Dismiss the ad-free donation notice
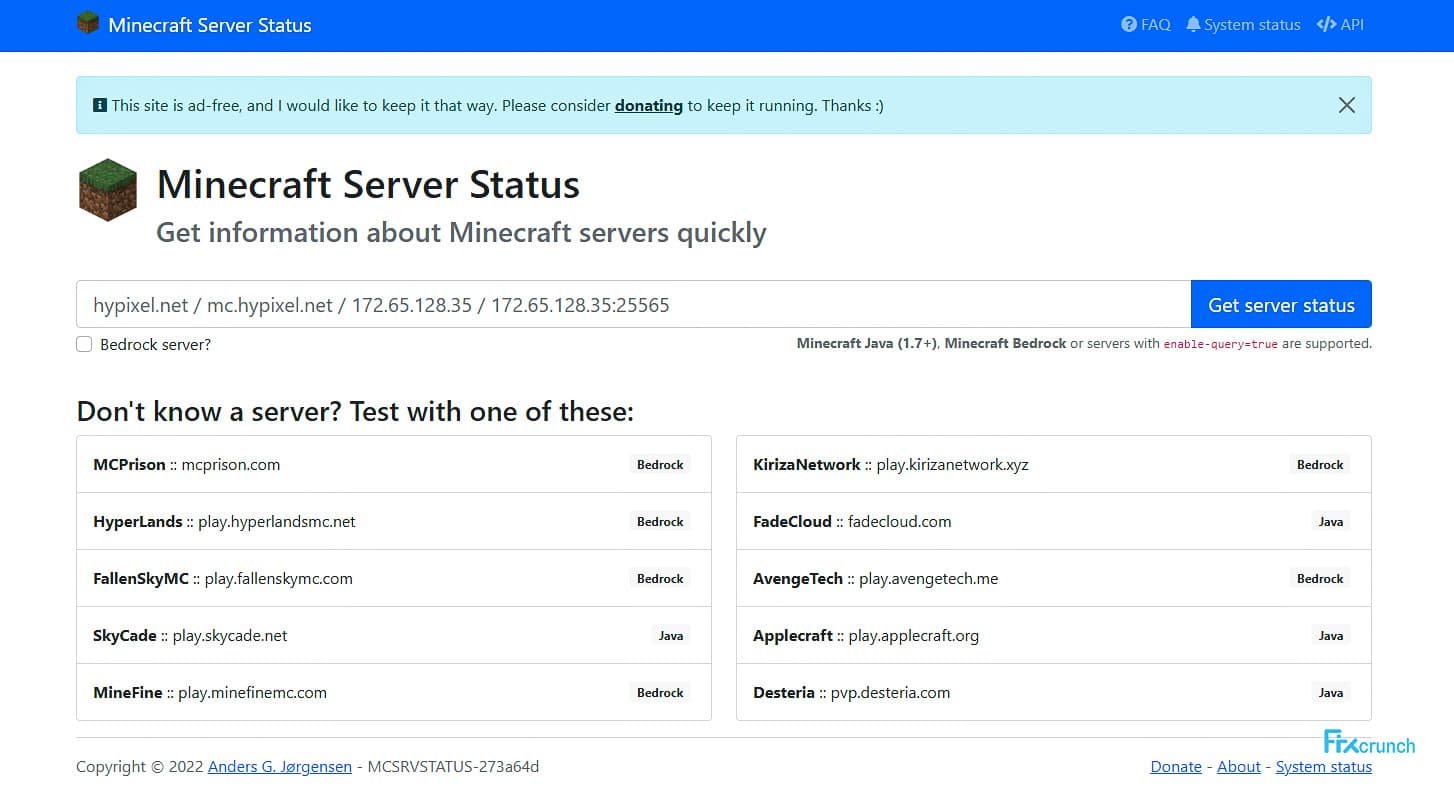1454x811 pixels. pyautogui.click(x=1347, y=105)
